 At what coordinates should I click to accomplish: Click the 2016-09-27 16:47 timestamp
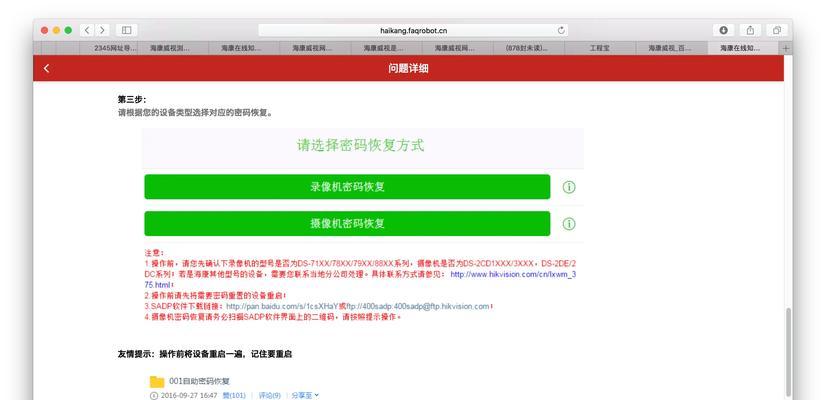189,395
